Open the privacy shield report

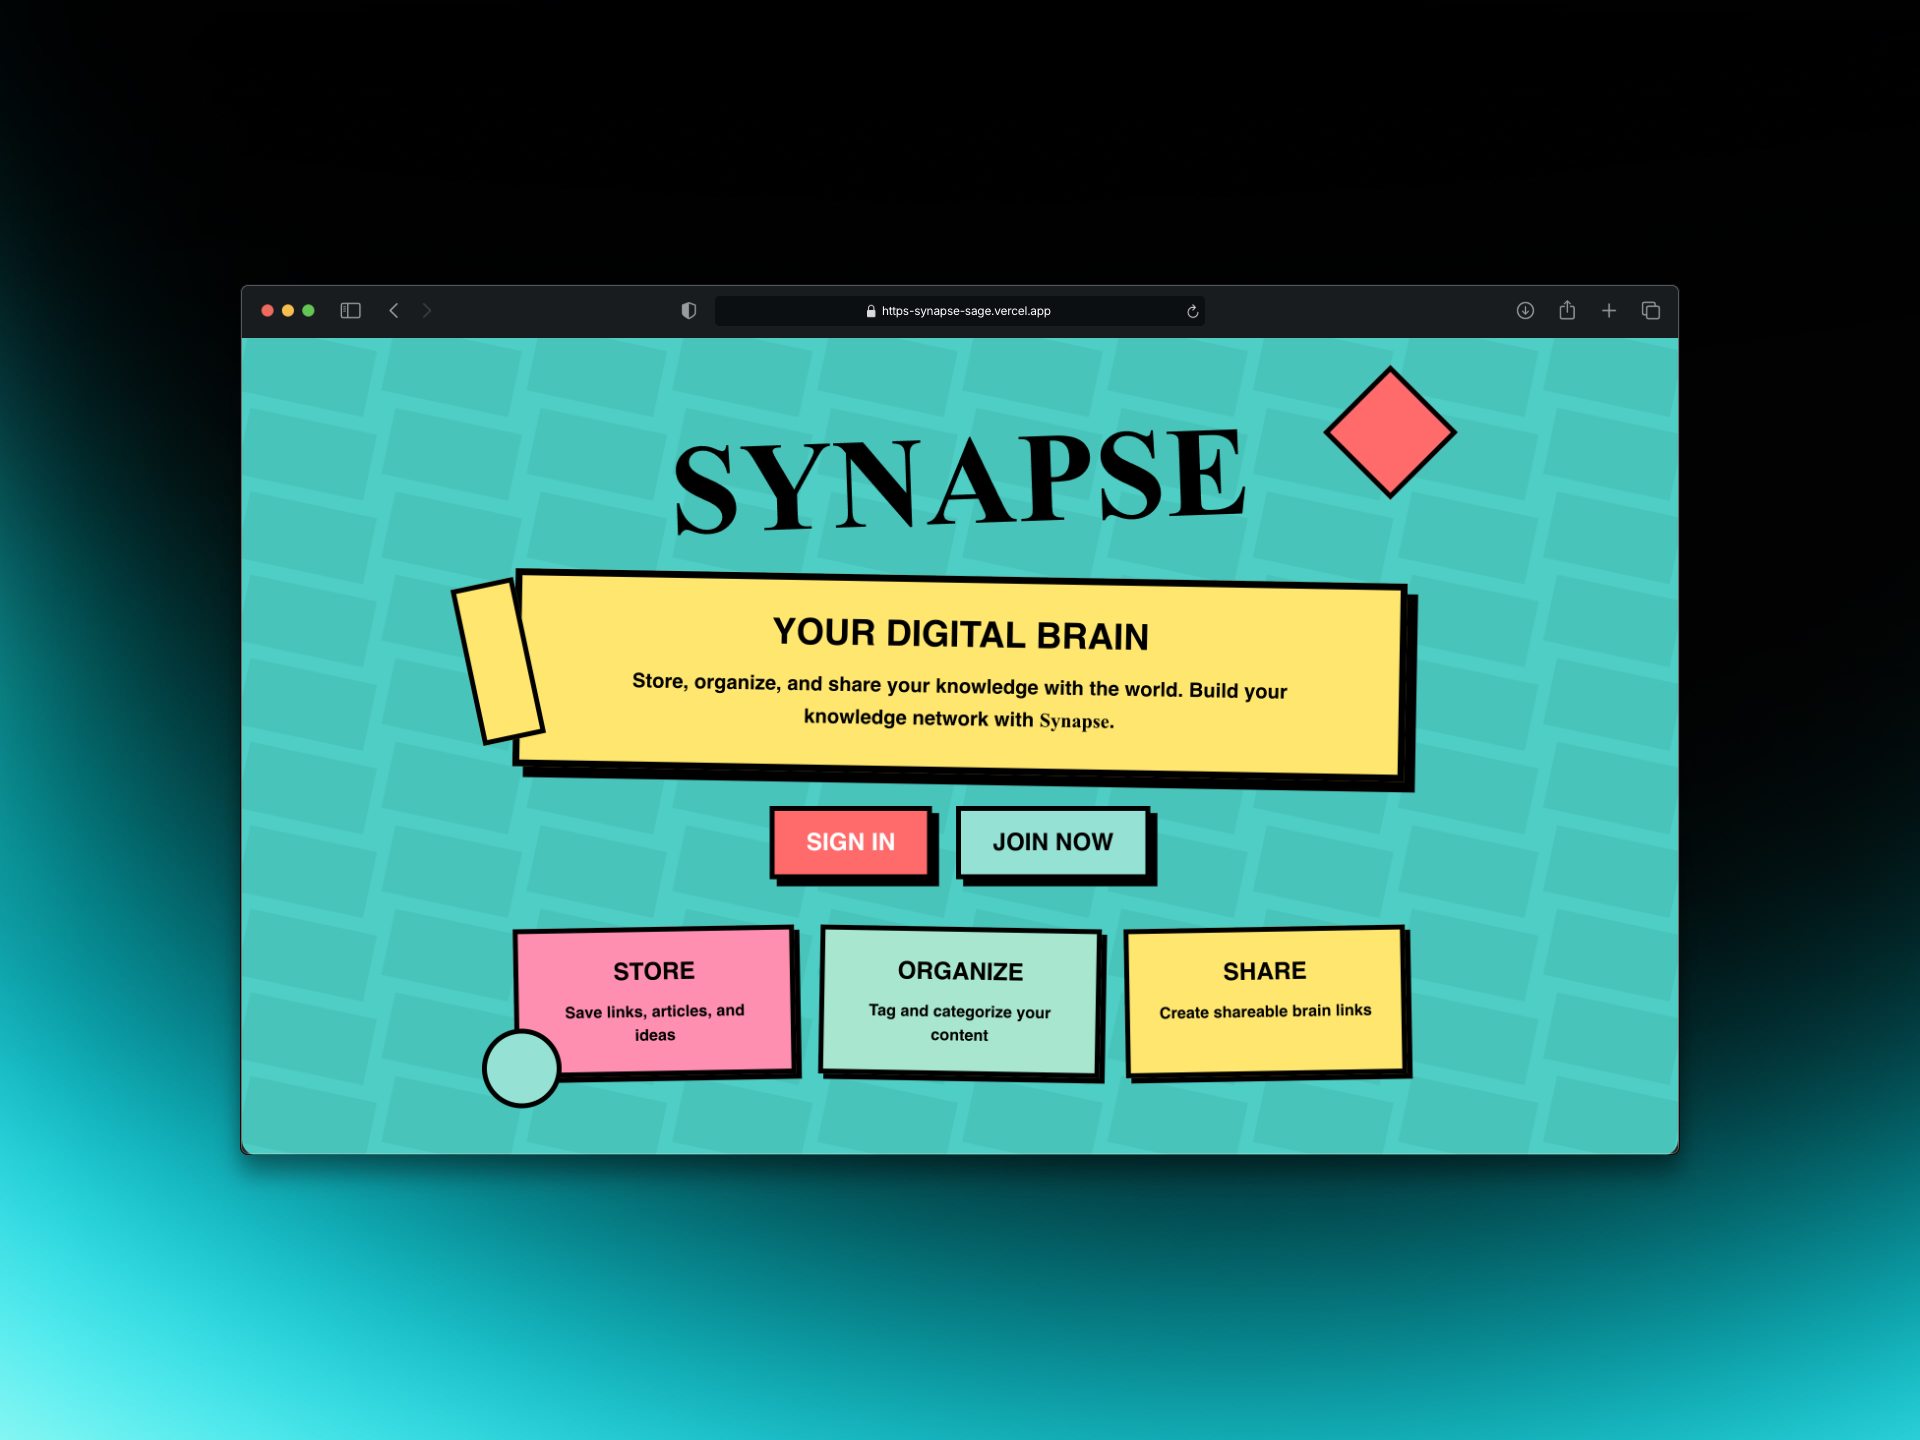[688, 311]
